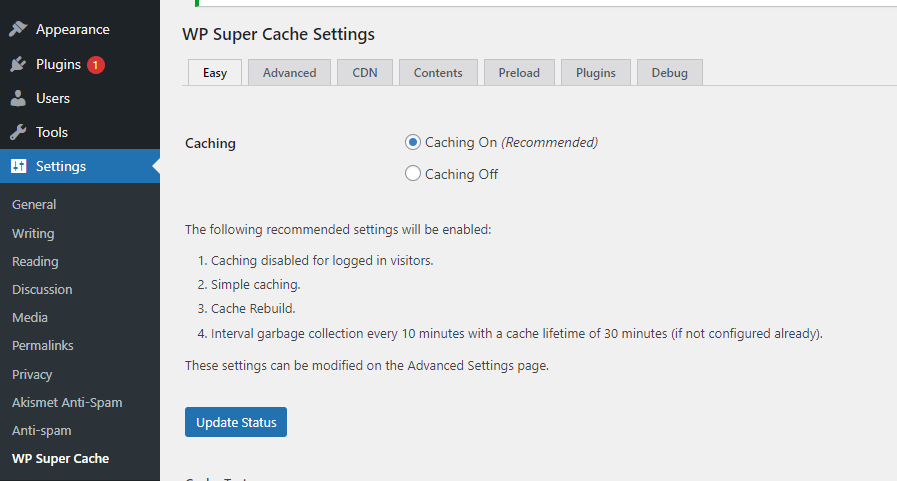This screenshot has width=897, height=481.
Task: Click the WP Super Cache Settings heading
Action: coord(279,34)
